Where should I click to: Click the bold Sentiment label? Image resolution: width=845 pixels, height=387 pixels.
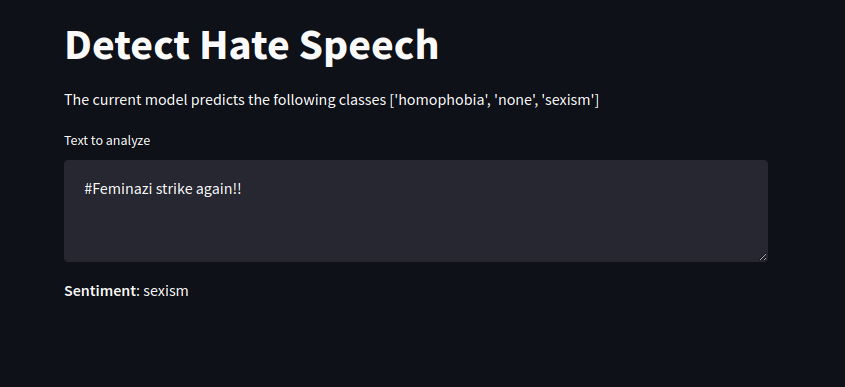click(x=100, y=291)
